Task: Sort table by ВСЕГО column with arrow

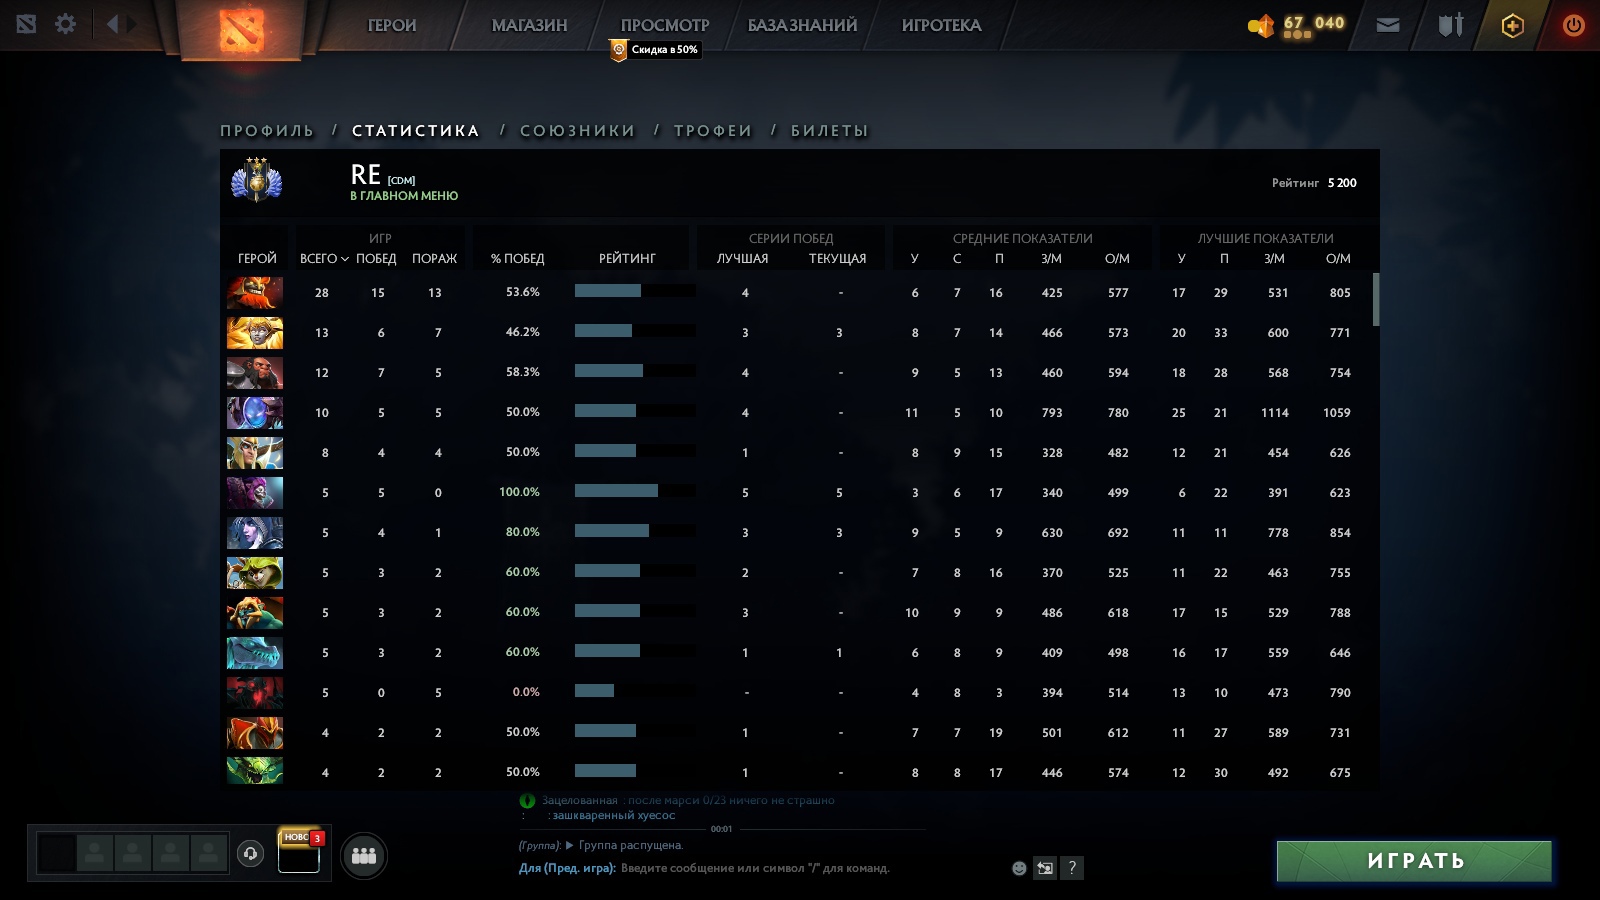Action: coord(324,258)
